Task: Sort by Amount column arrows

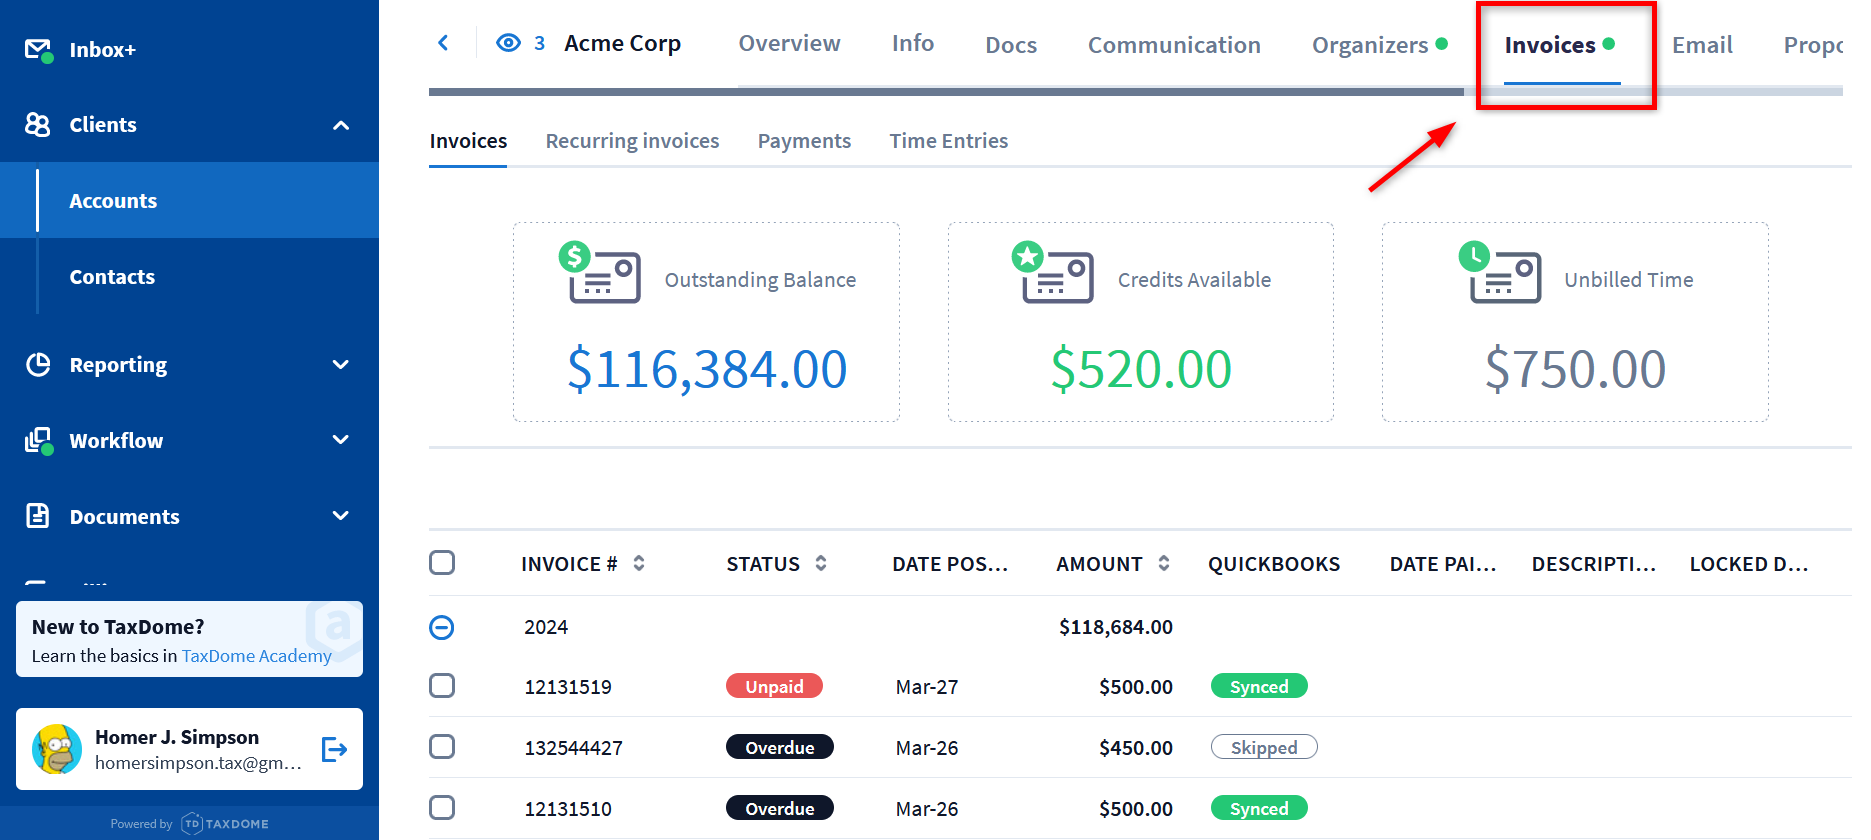Action: 1164,564
